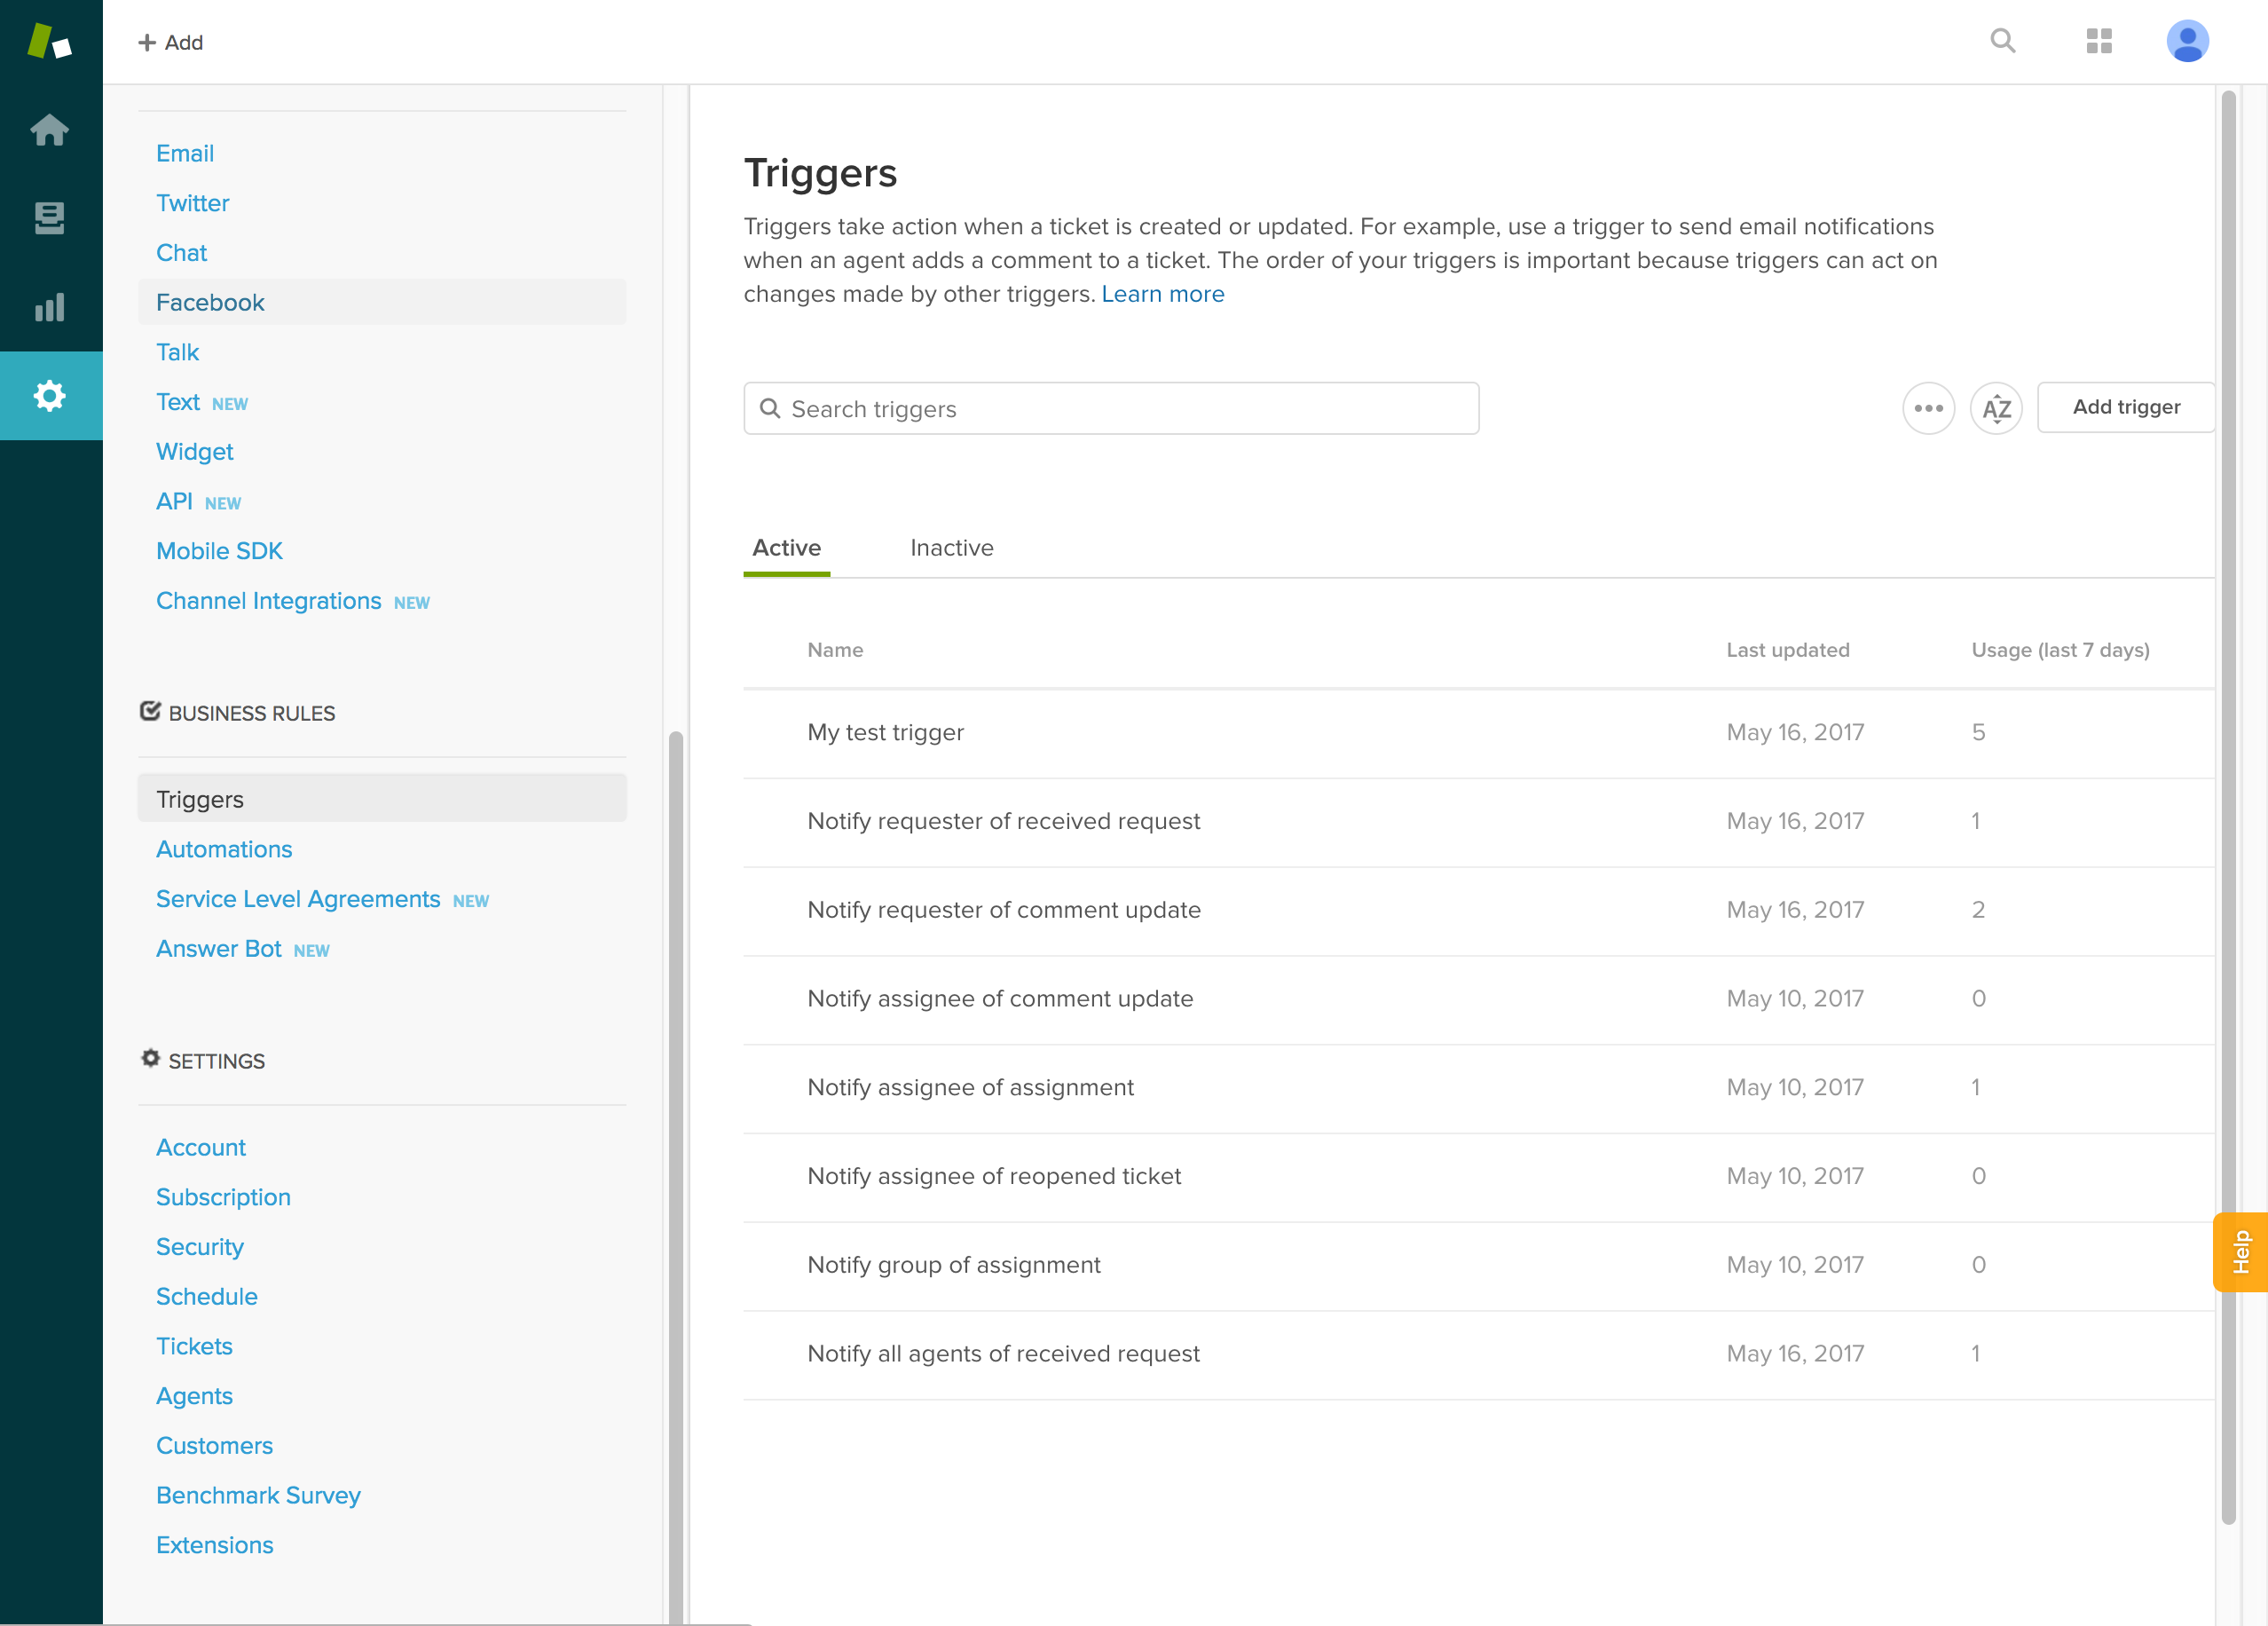Click the search magnifier icon in header
The image size is (2268, 1626).
point(2002,41)
